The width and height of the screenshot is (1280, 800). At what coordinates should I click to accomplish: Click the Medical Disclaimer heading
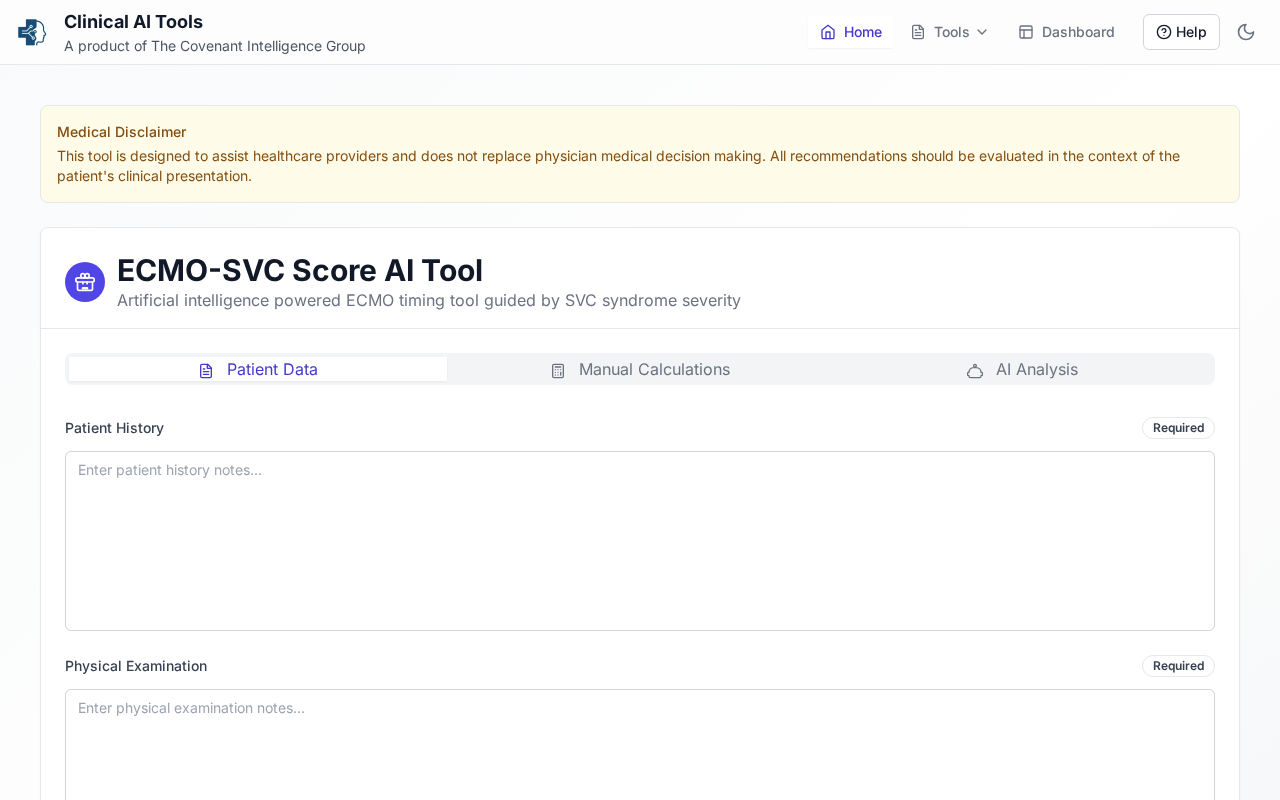[x=121, y=132]
